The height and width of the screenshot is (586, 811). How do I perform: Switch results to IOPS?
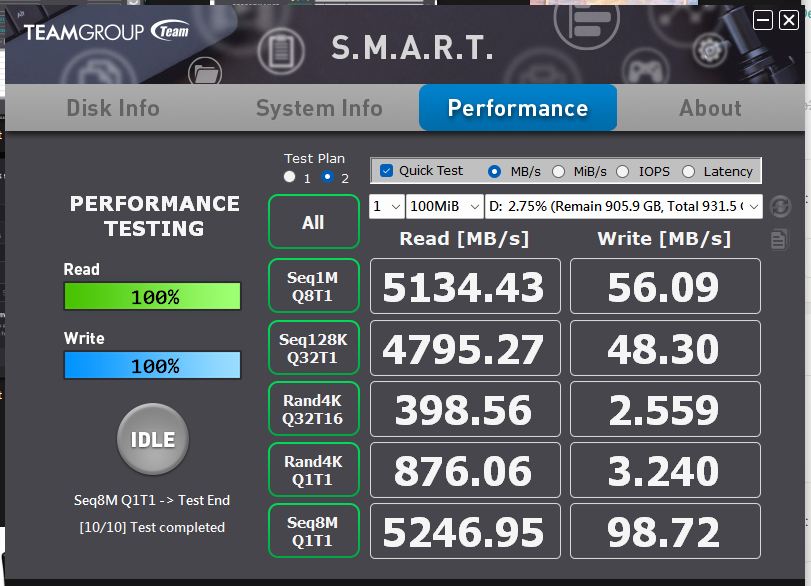pos(623,171)
